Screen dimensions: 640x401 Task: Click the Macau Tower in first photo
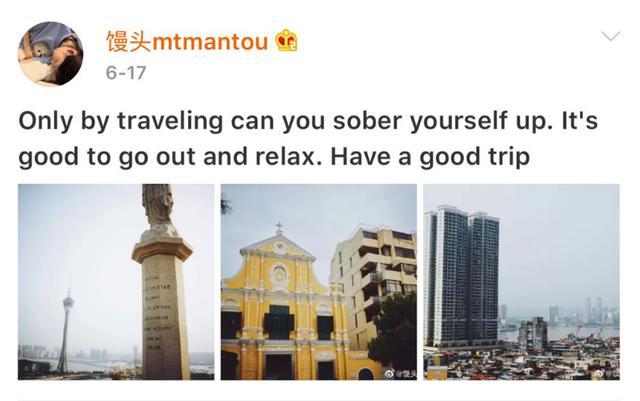[x=65, y=329]
